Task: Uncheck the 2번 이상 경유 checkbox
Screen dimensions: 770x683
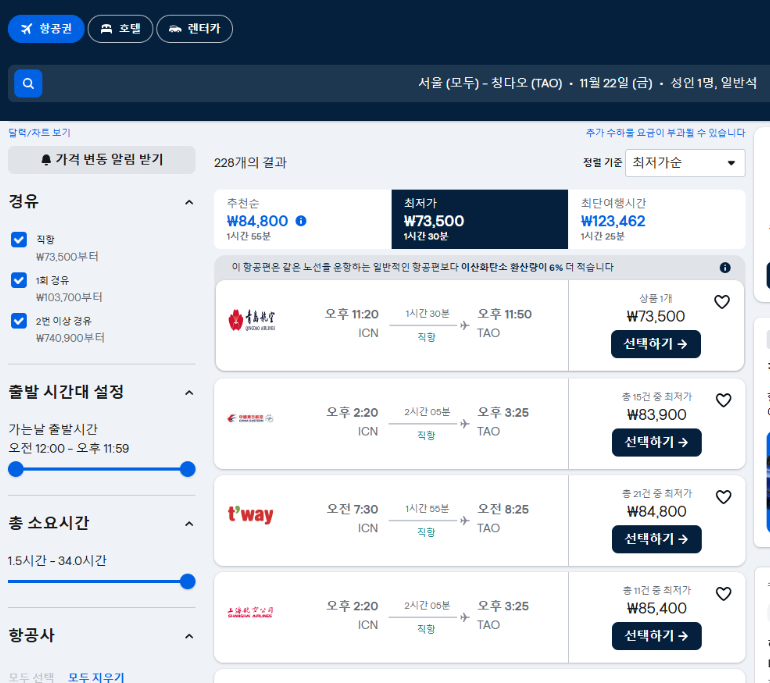Action: pyautogui.click(x=19, y=321)
